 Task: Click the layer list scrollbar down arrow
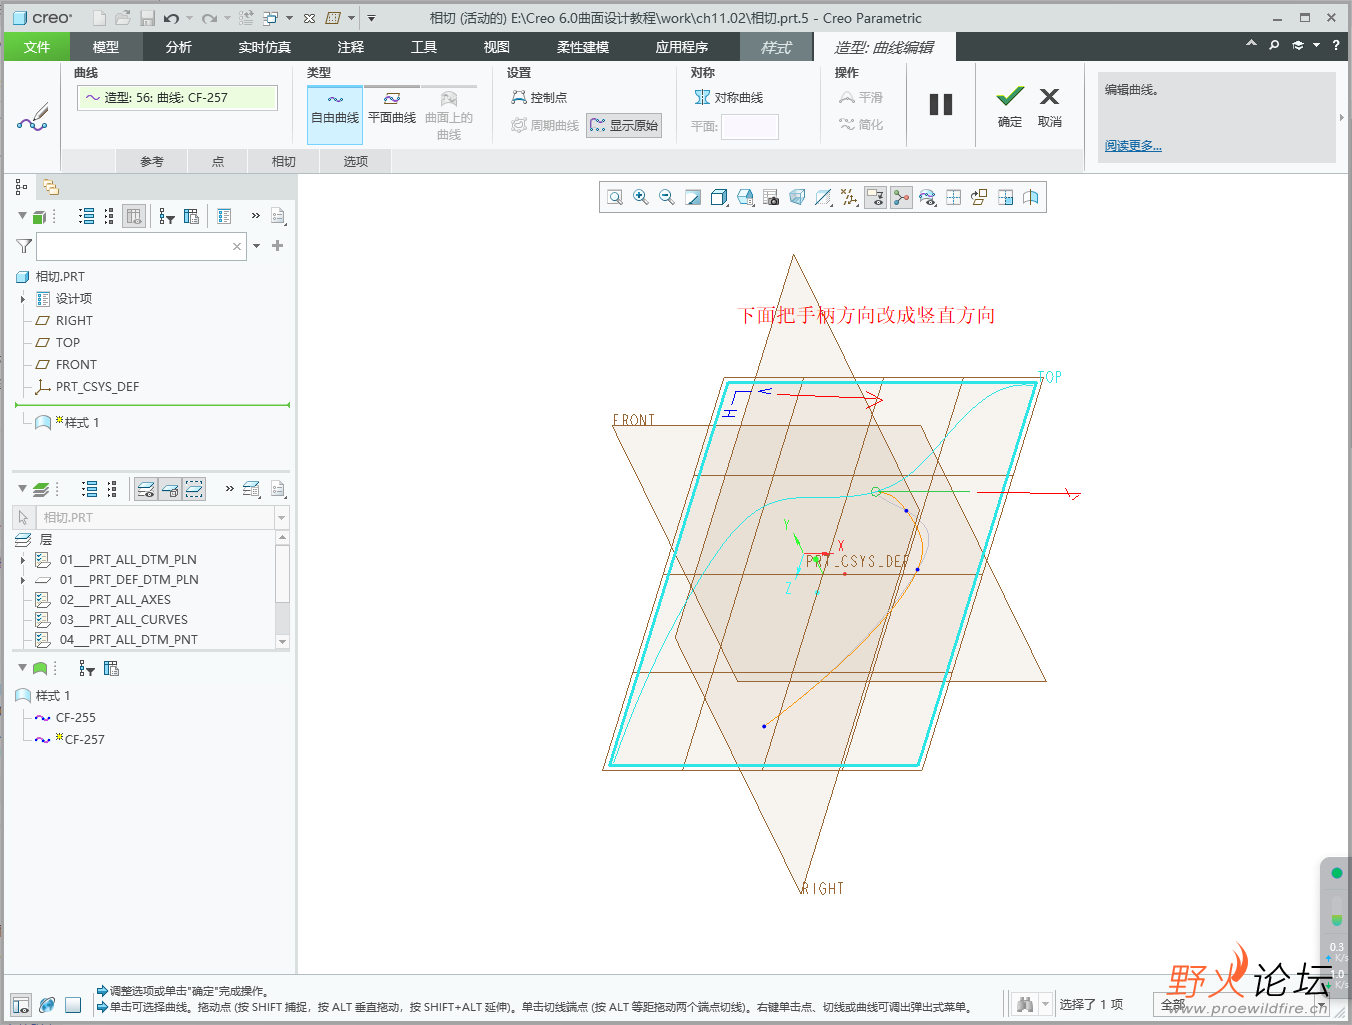(282, 642)
